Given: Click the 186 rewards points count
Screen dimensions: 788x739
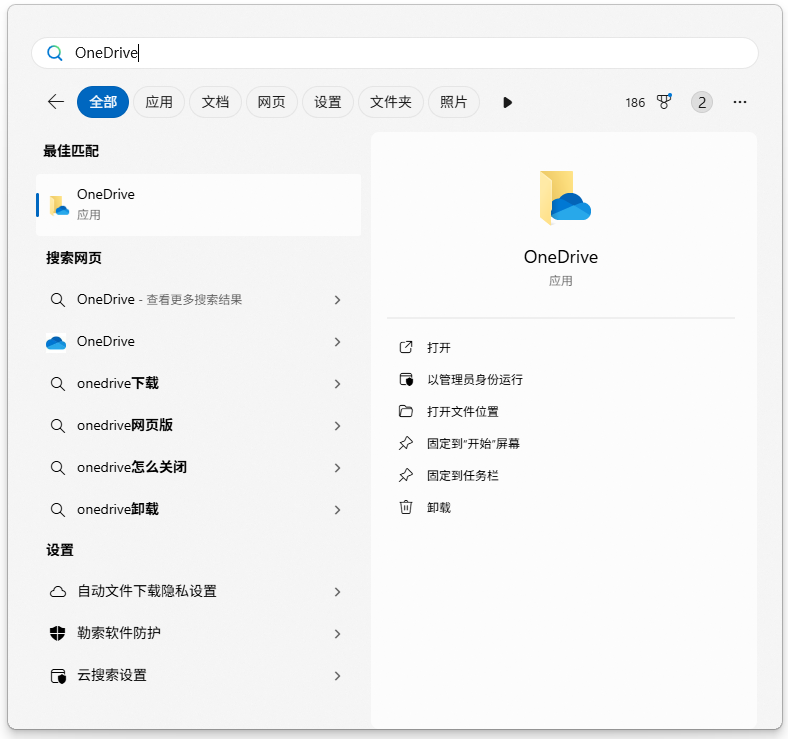Looking at the screenshot, I should (635, 103).
